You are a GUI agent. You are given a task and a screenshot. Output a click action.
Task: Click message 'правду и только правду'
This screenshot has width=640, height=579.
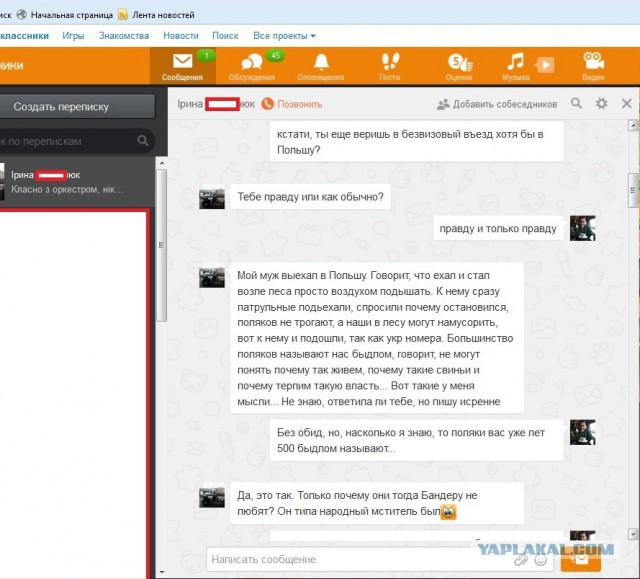coord(498,228)
